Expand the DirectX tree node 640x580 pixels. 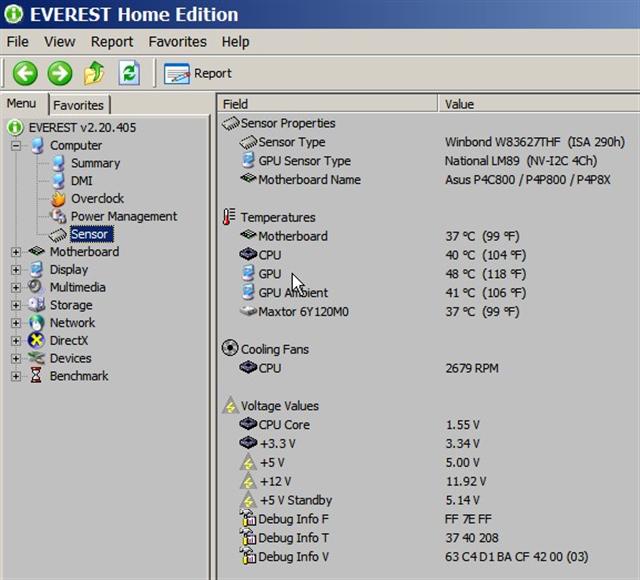(x=16, y=341)
